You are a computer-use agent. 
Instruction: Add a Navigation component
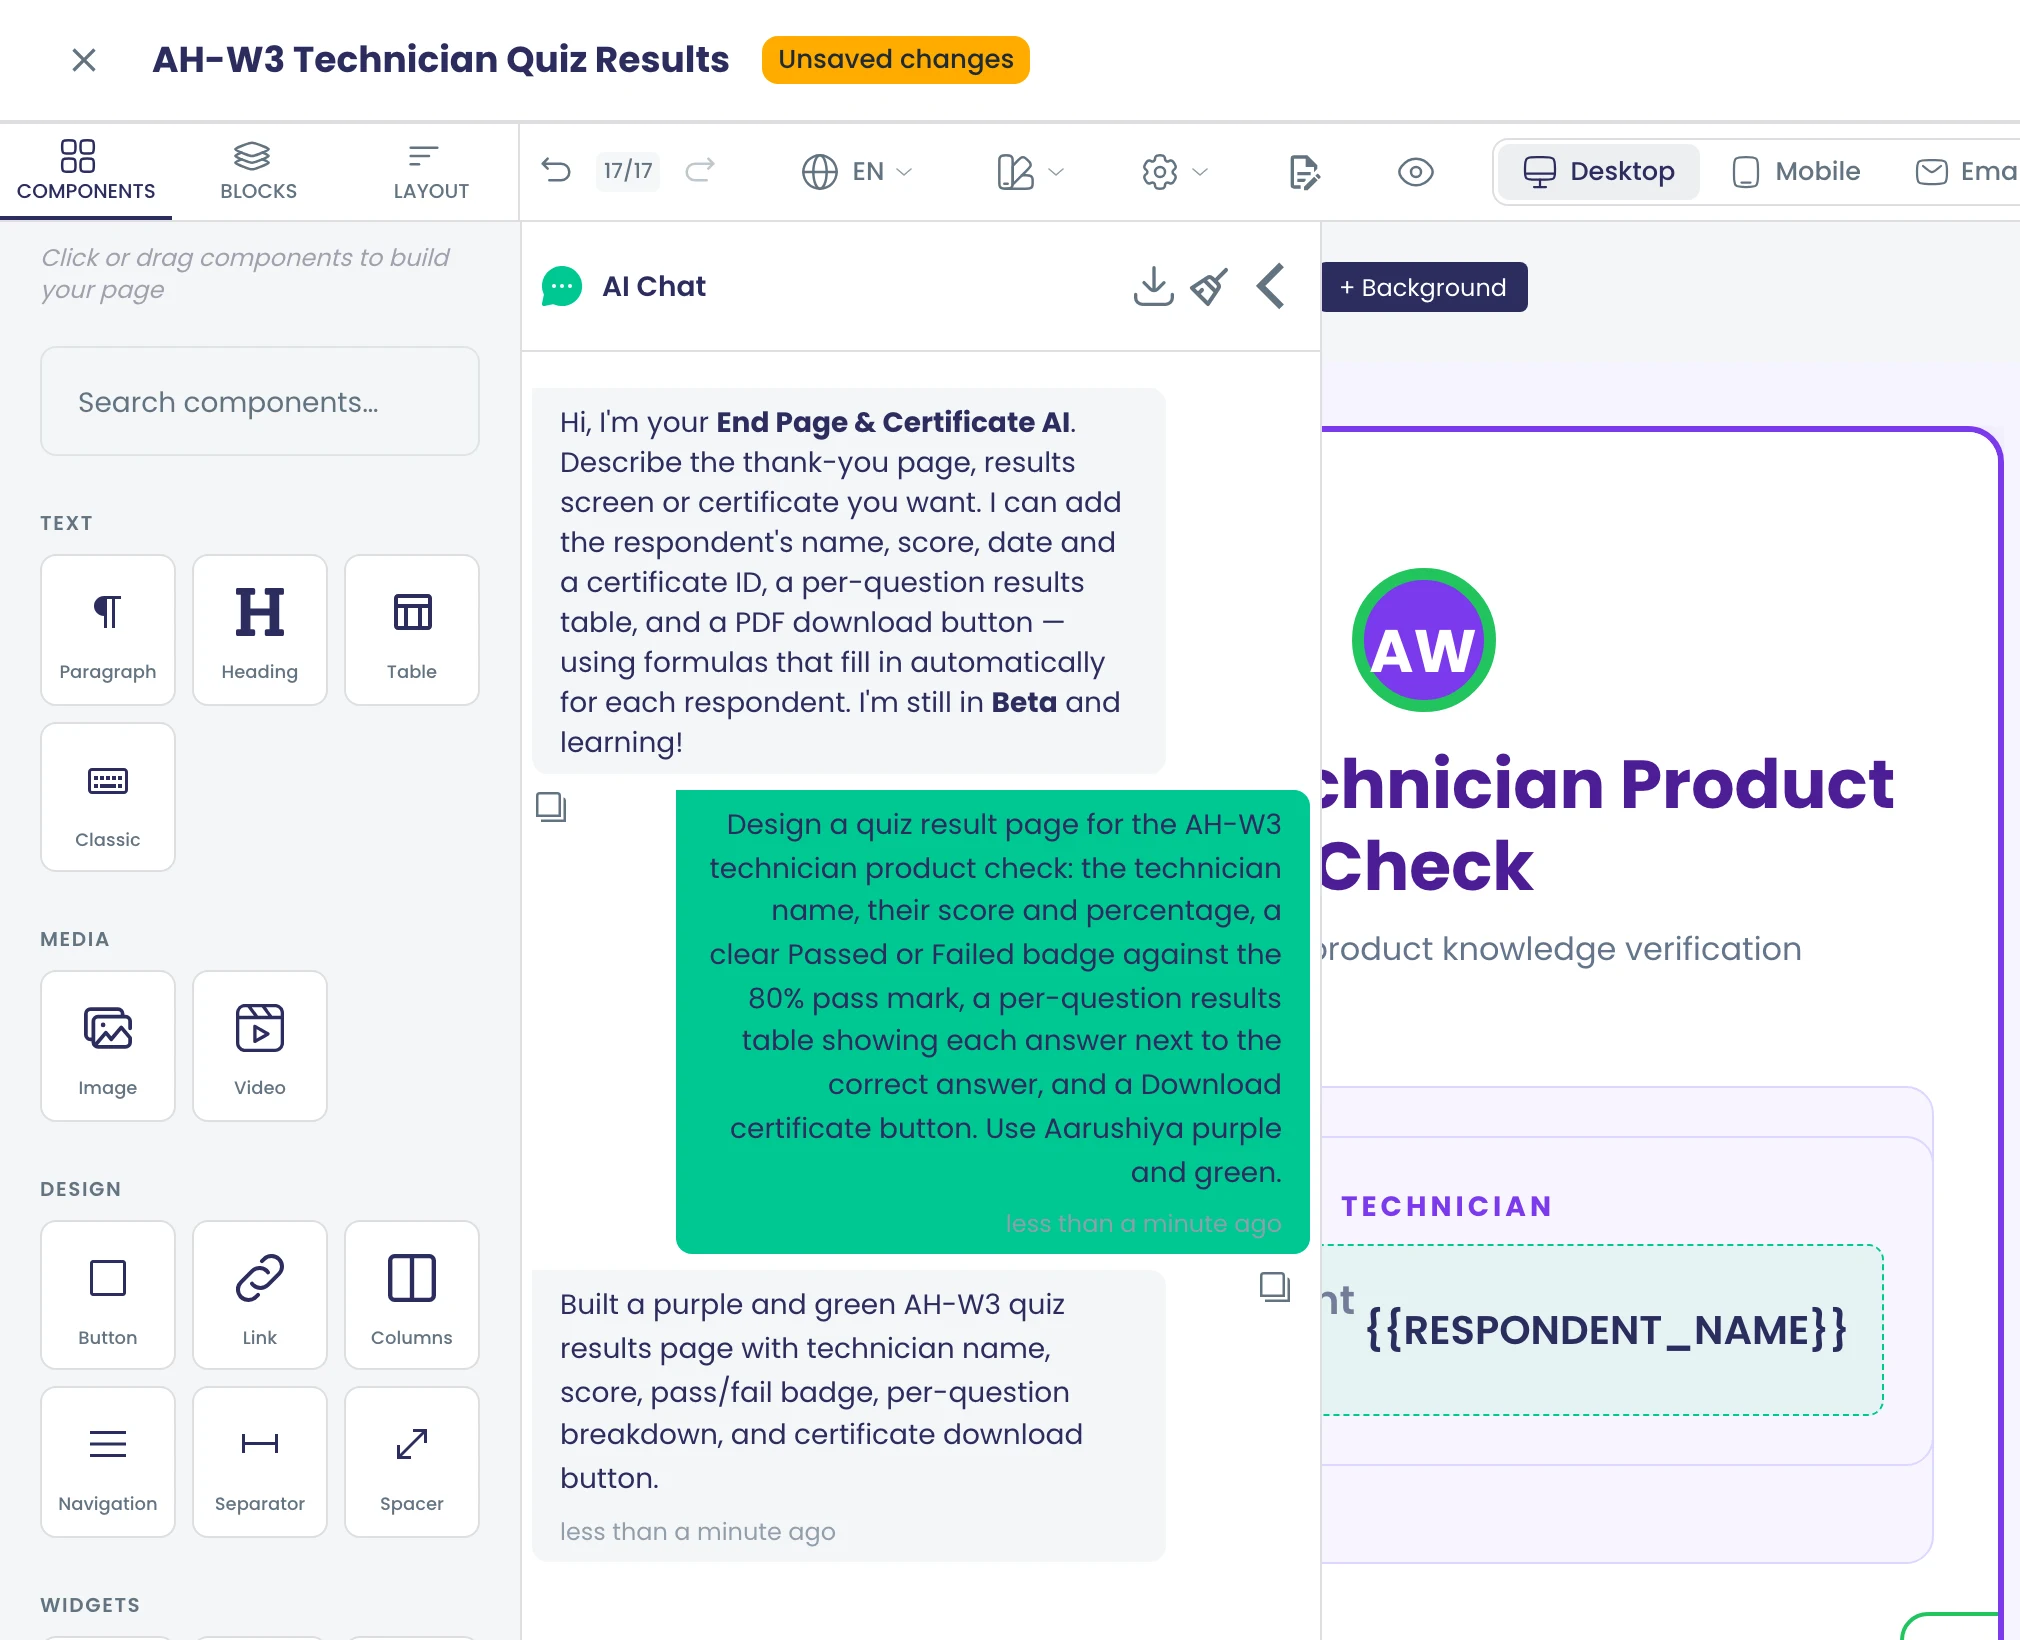pos(108,1462)
